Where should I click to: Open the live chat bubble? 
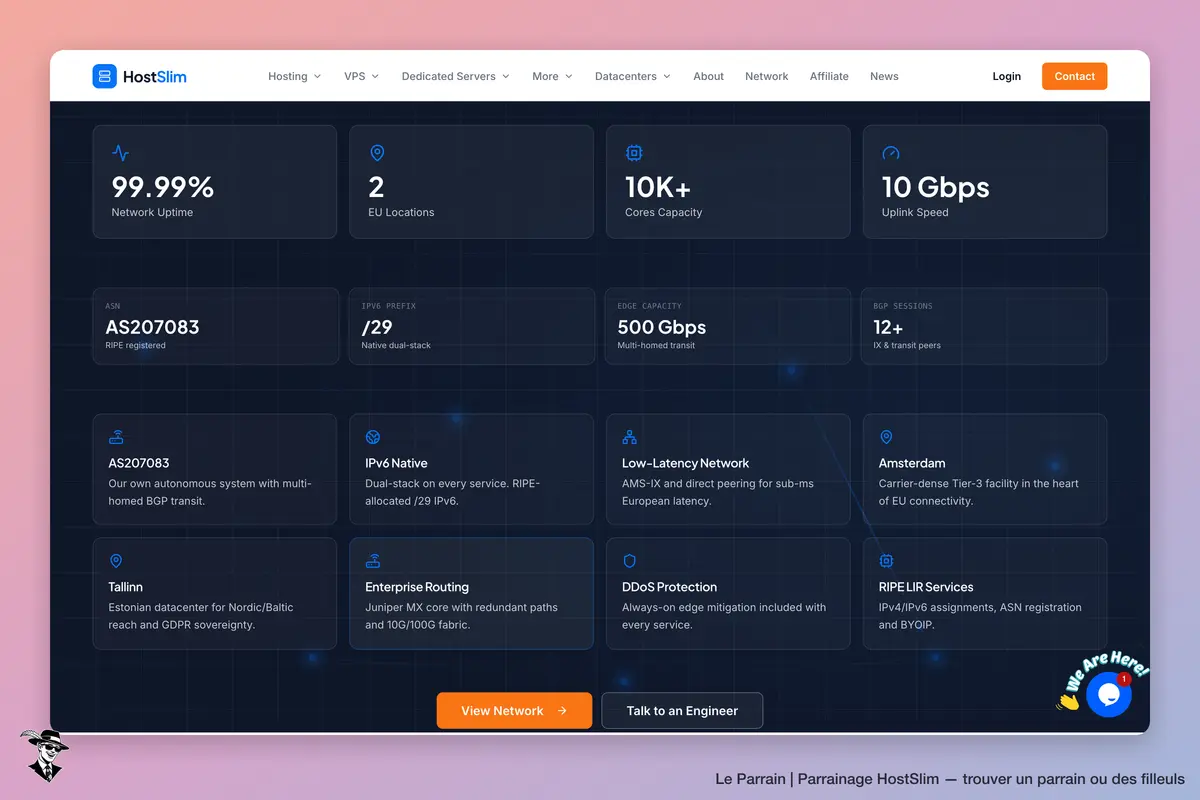point(1108,694)
